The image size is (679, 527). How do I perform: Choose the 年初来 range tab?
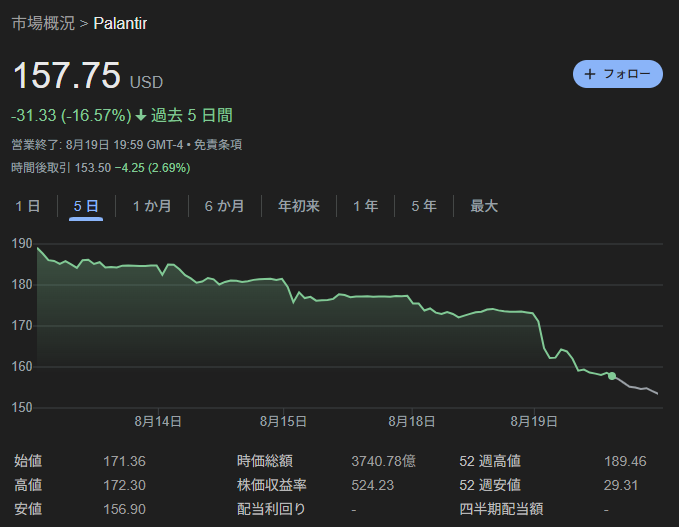pyautogui.click(x=299, y=206)
